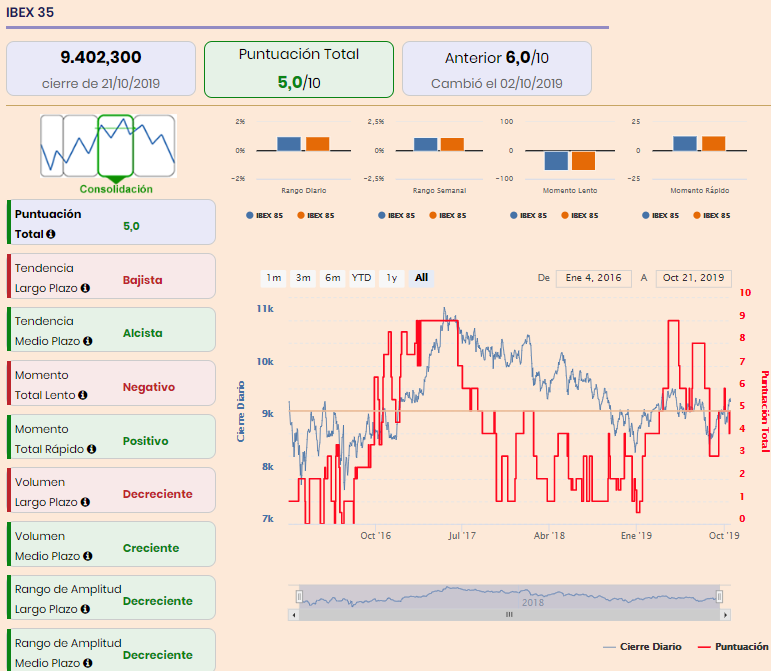This screenshot has height=671, width=771.
Task: Select the YTD range button
Action: [361, 278]
